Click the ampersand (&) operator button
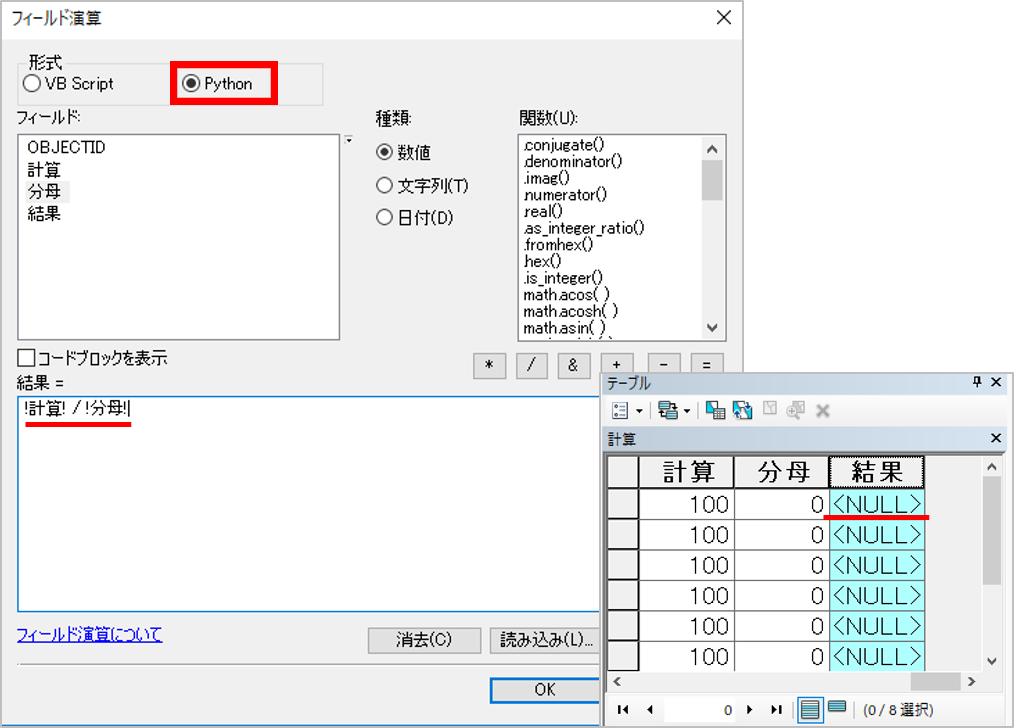This screenshot has height=728, width=1014. pyautogui.click(x=573, y=365)
